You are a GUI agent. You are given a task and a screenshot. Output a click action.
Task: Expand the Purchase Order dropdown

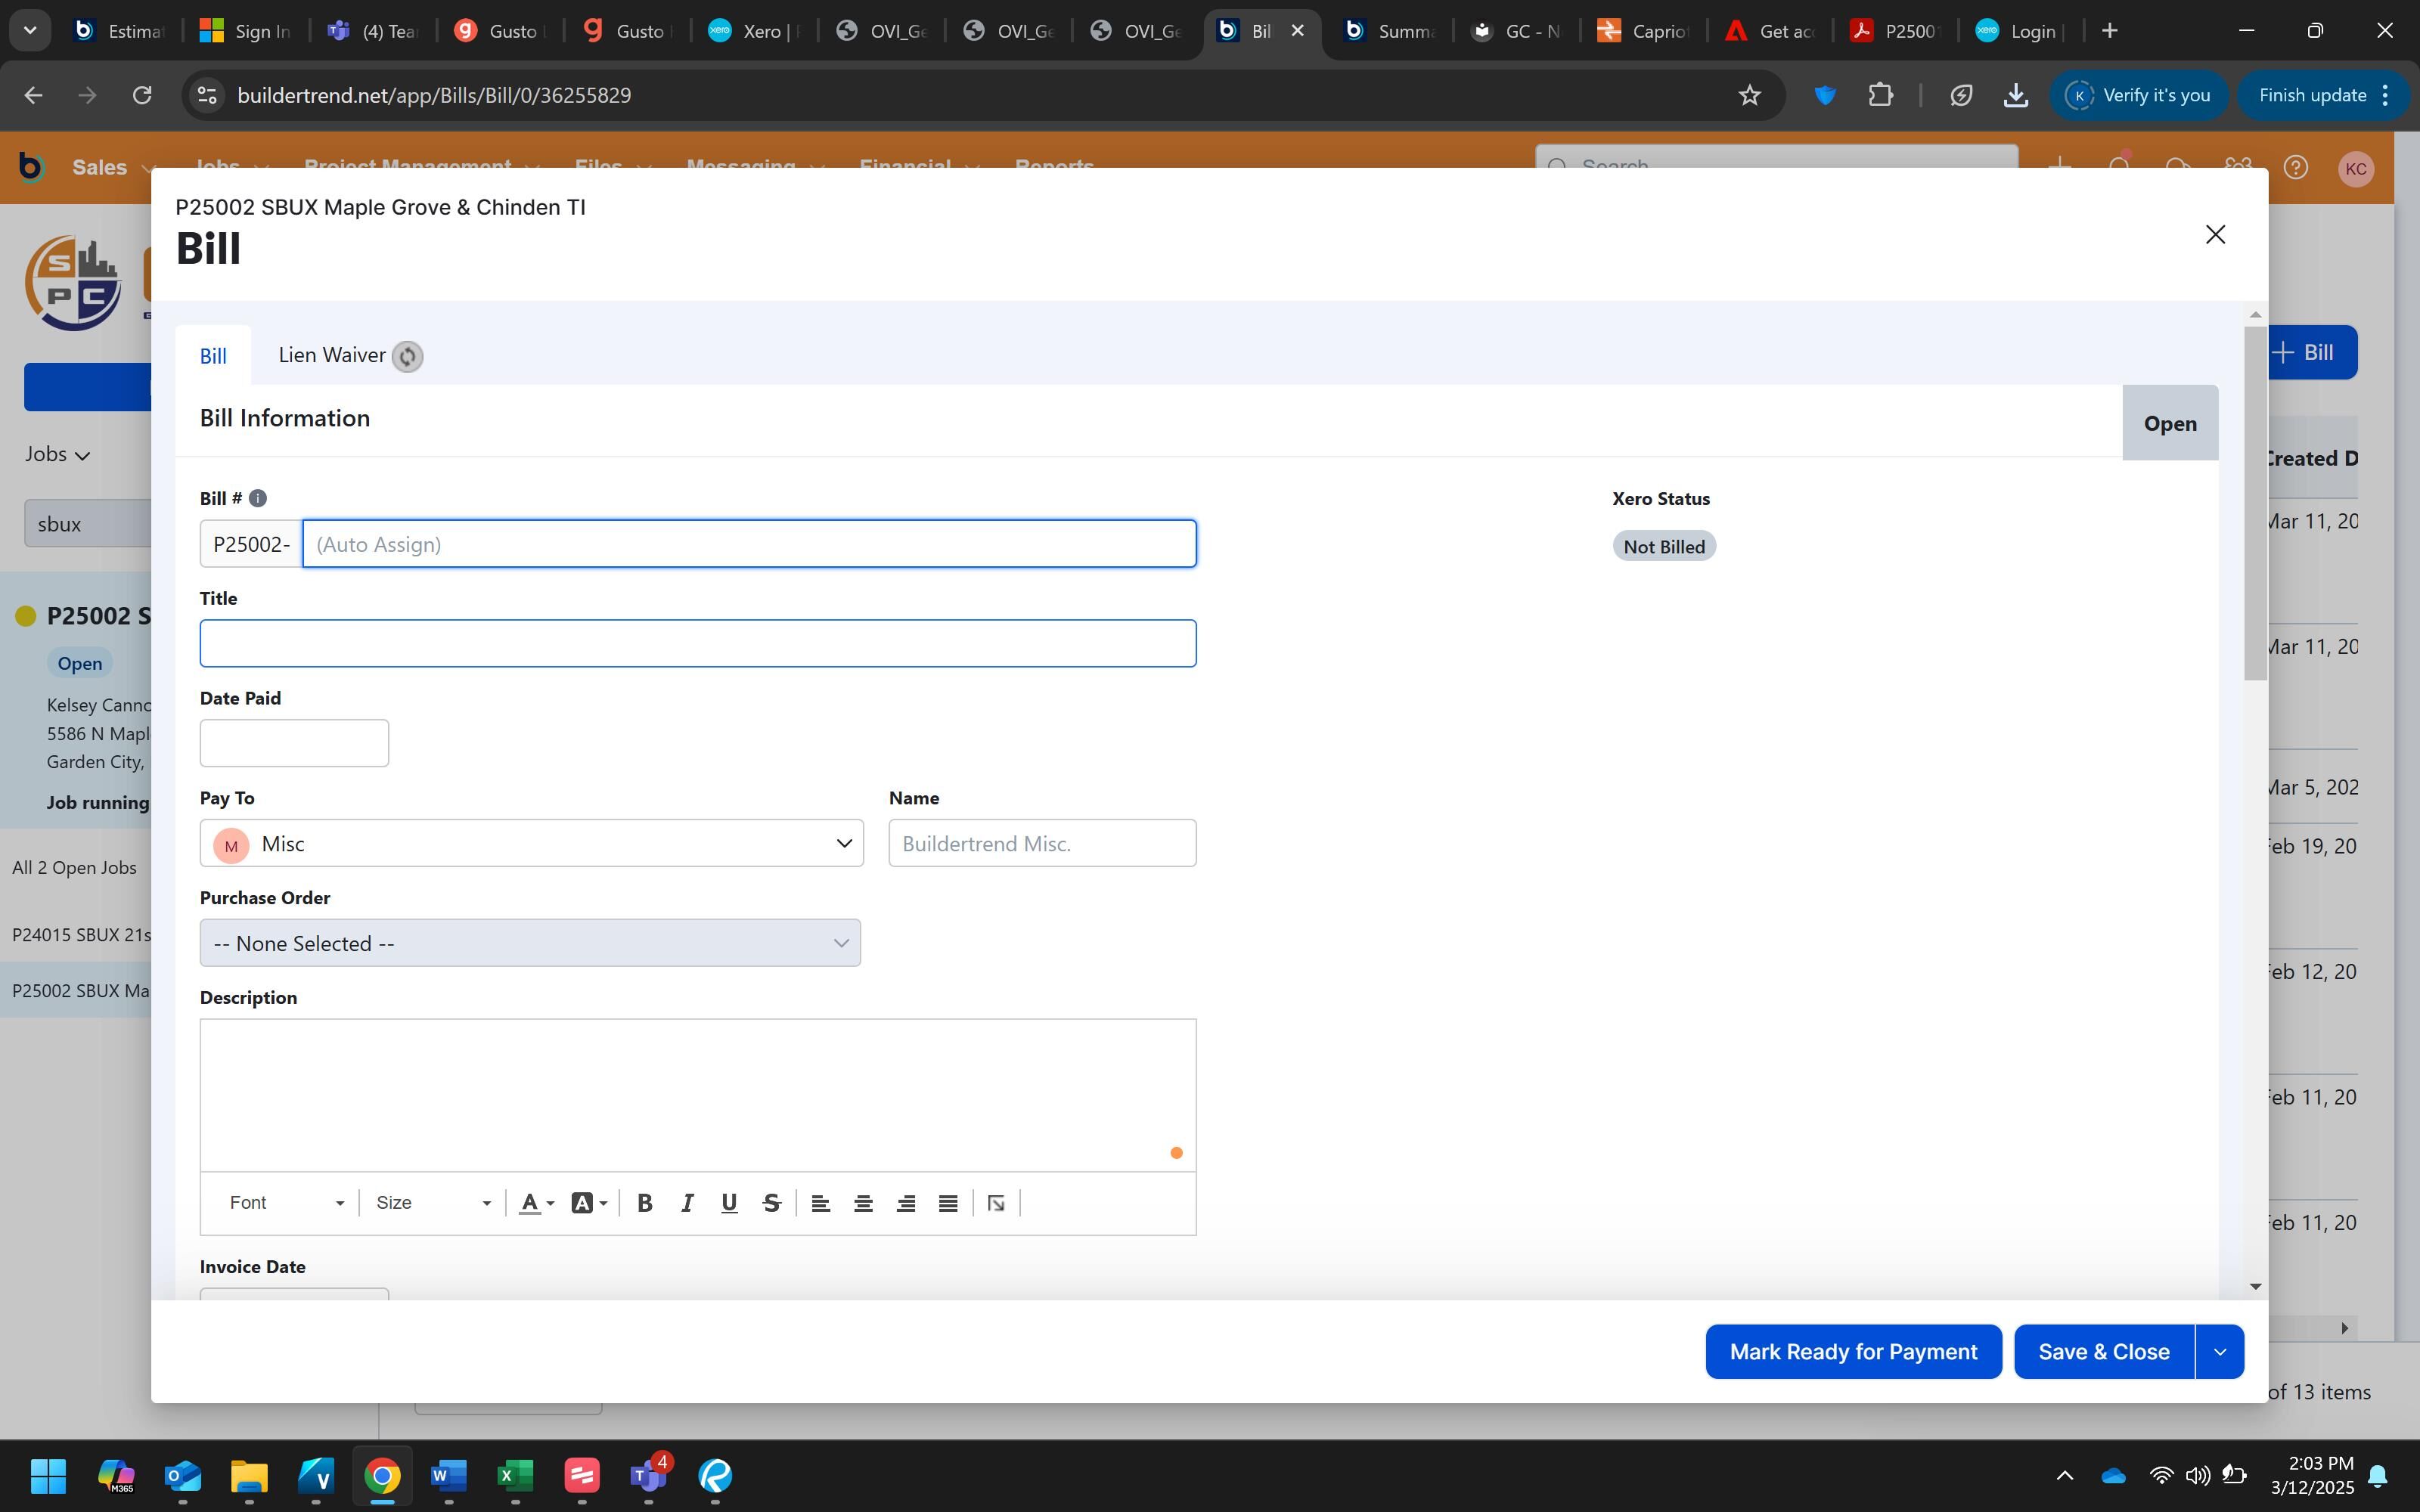pos(529,943)
